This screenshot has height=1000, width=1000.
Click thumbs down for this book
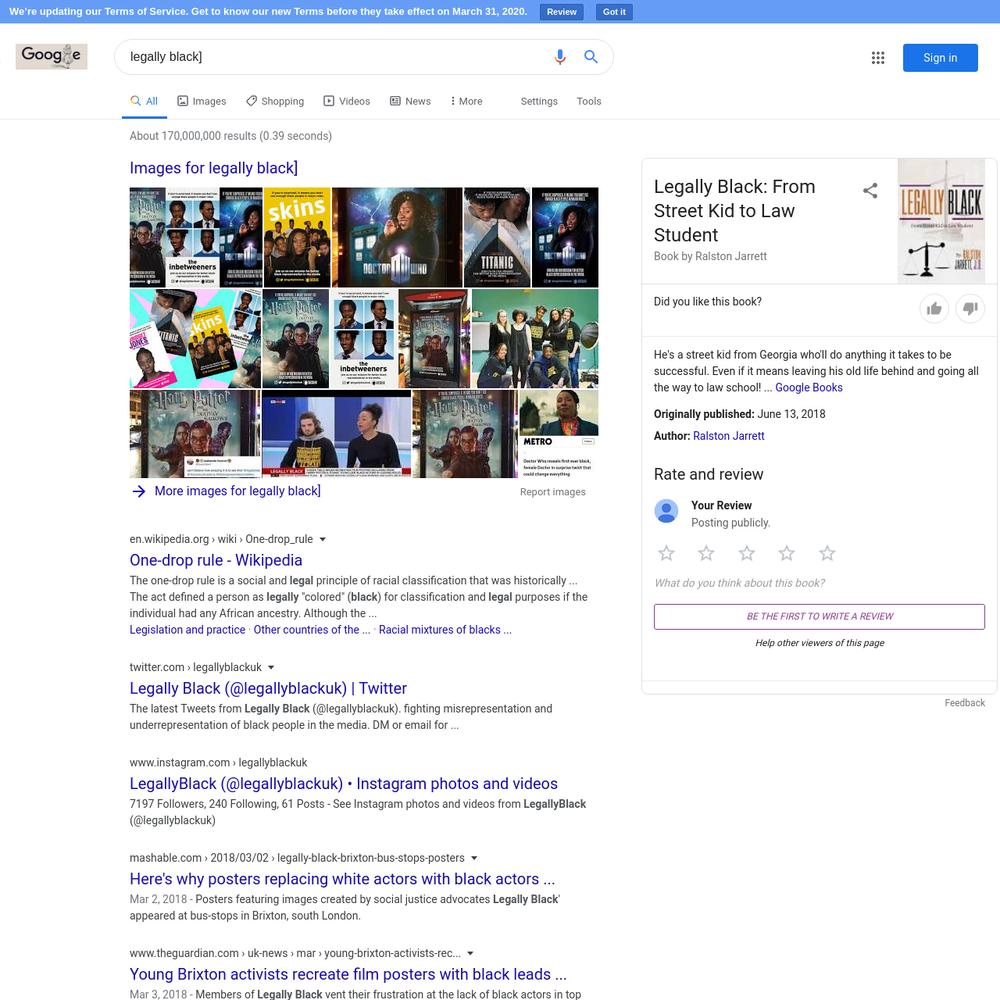pyautogui.click(x=970, y=309)
